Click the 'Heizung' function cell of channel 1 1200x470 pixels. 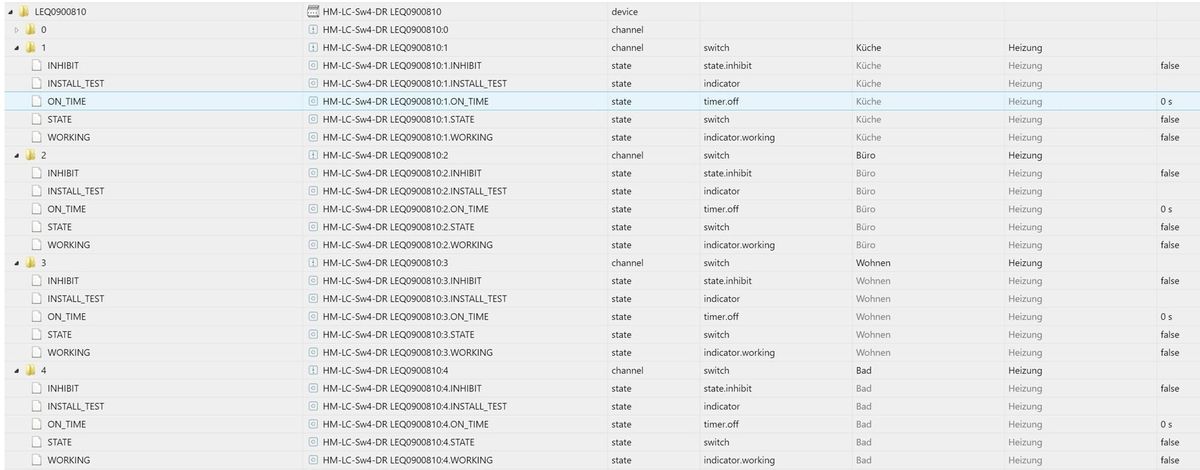1025,47
